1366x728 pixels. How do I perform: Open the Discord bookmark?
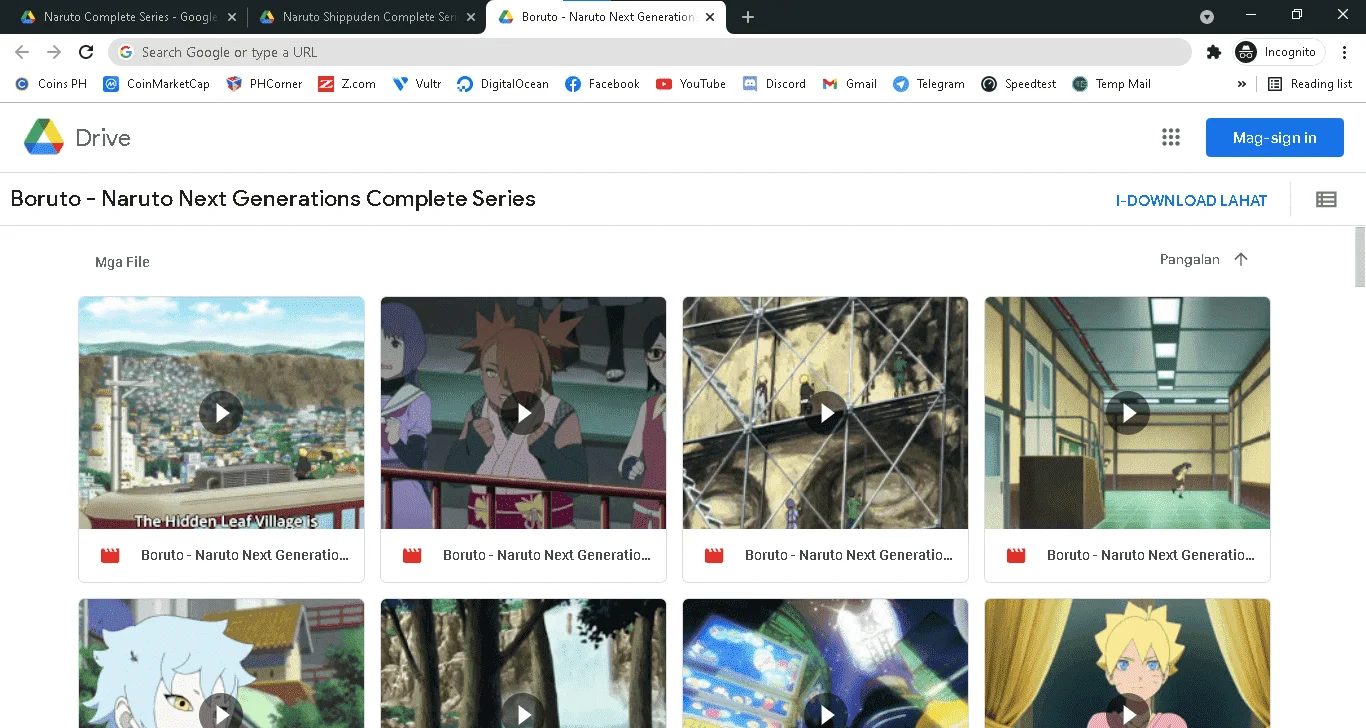point(774,84)
